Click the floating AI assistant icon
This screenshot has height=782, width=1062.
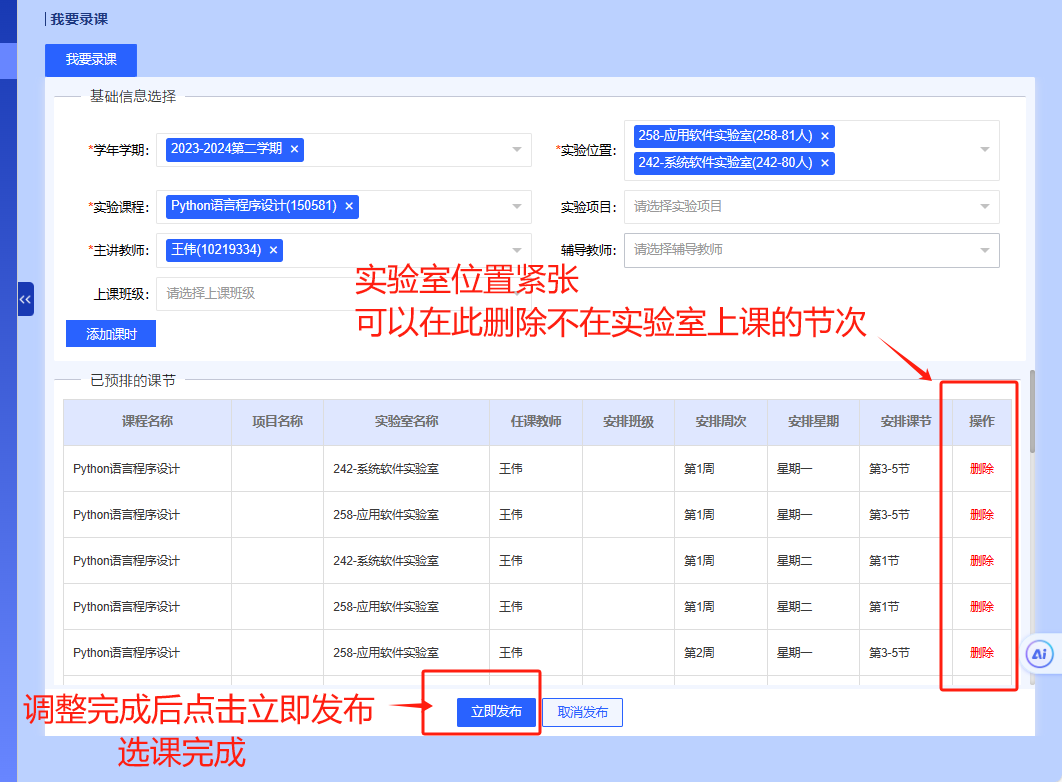pyautogui.click(x=1040, y=654)
